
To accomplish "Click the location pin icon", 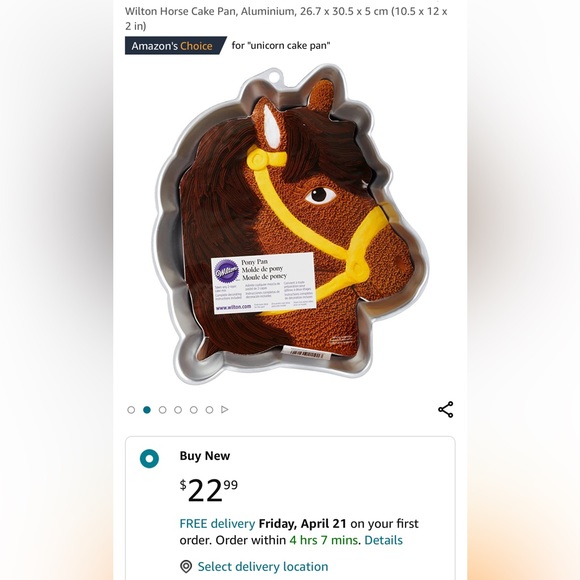I will coord(186,567).
